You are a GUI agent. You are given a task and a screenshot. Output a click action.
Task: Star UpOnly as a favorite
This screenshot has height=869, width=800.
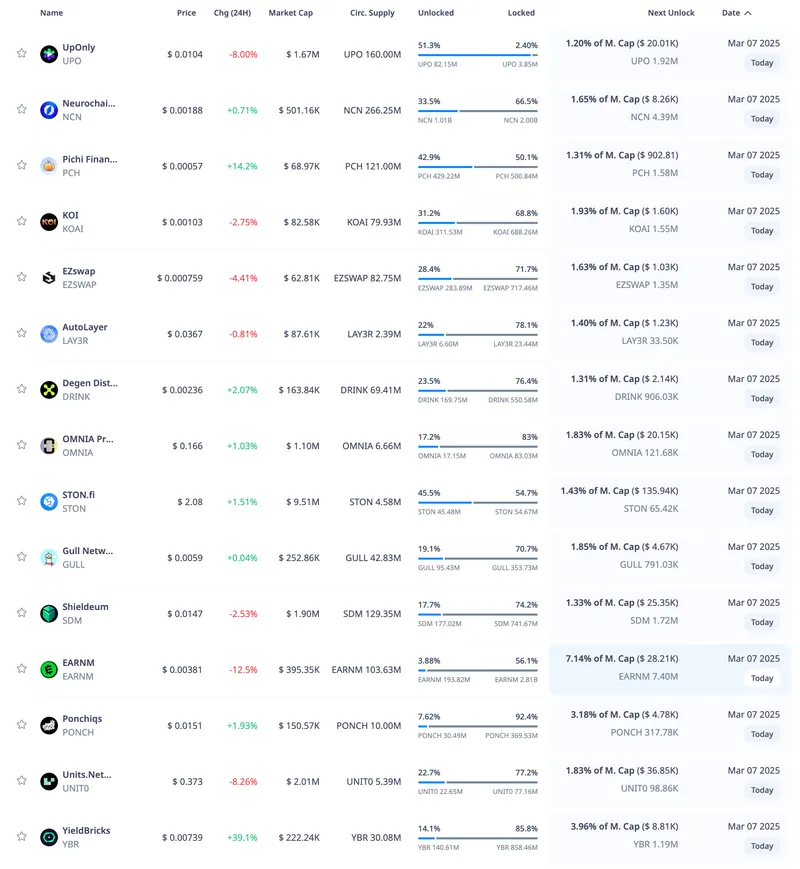(21, 54)
